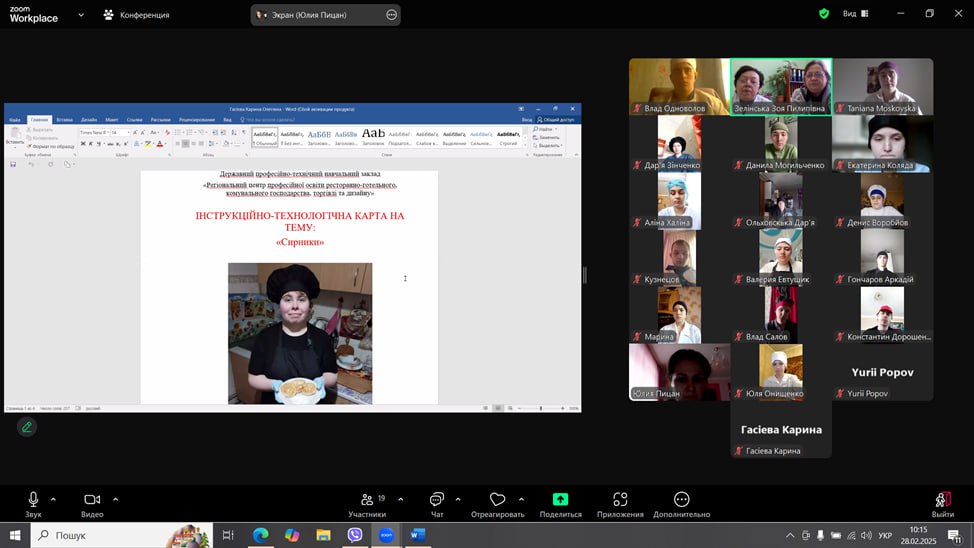Expand audio options arrow beside Звук

[x=53, y=499]
